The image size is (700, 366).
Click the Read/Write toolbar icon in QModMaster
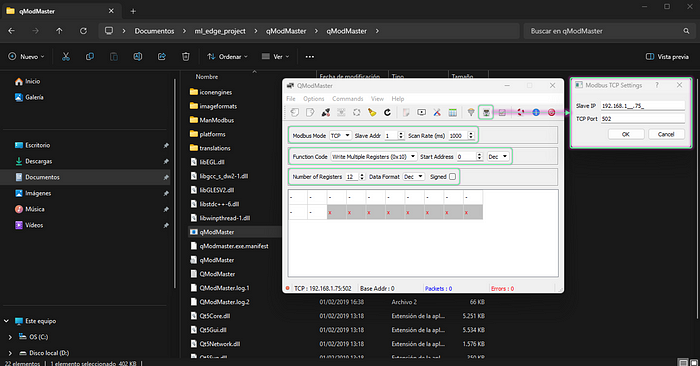point(341,112)
